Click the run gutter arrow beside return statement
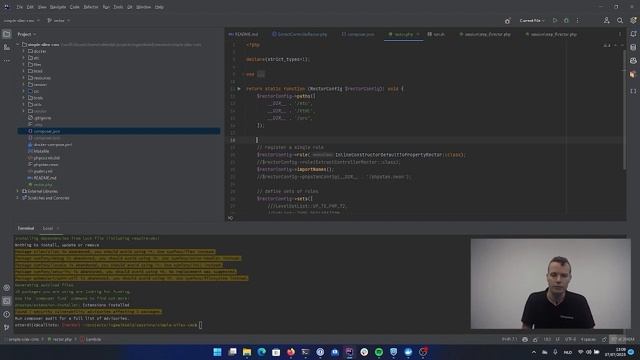Image resolution: width=640 pixels, height=360 pixels. pyautogui.click(x=239, y=89)
